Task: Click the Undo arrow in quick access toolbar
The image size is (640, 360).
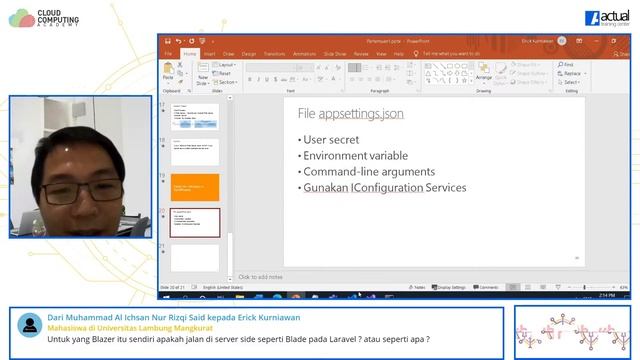Action: click(178, 41)
